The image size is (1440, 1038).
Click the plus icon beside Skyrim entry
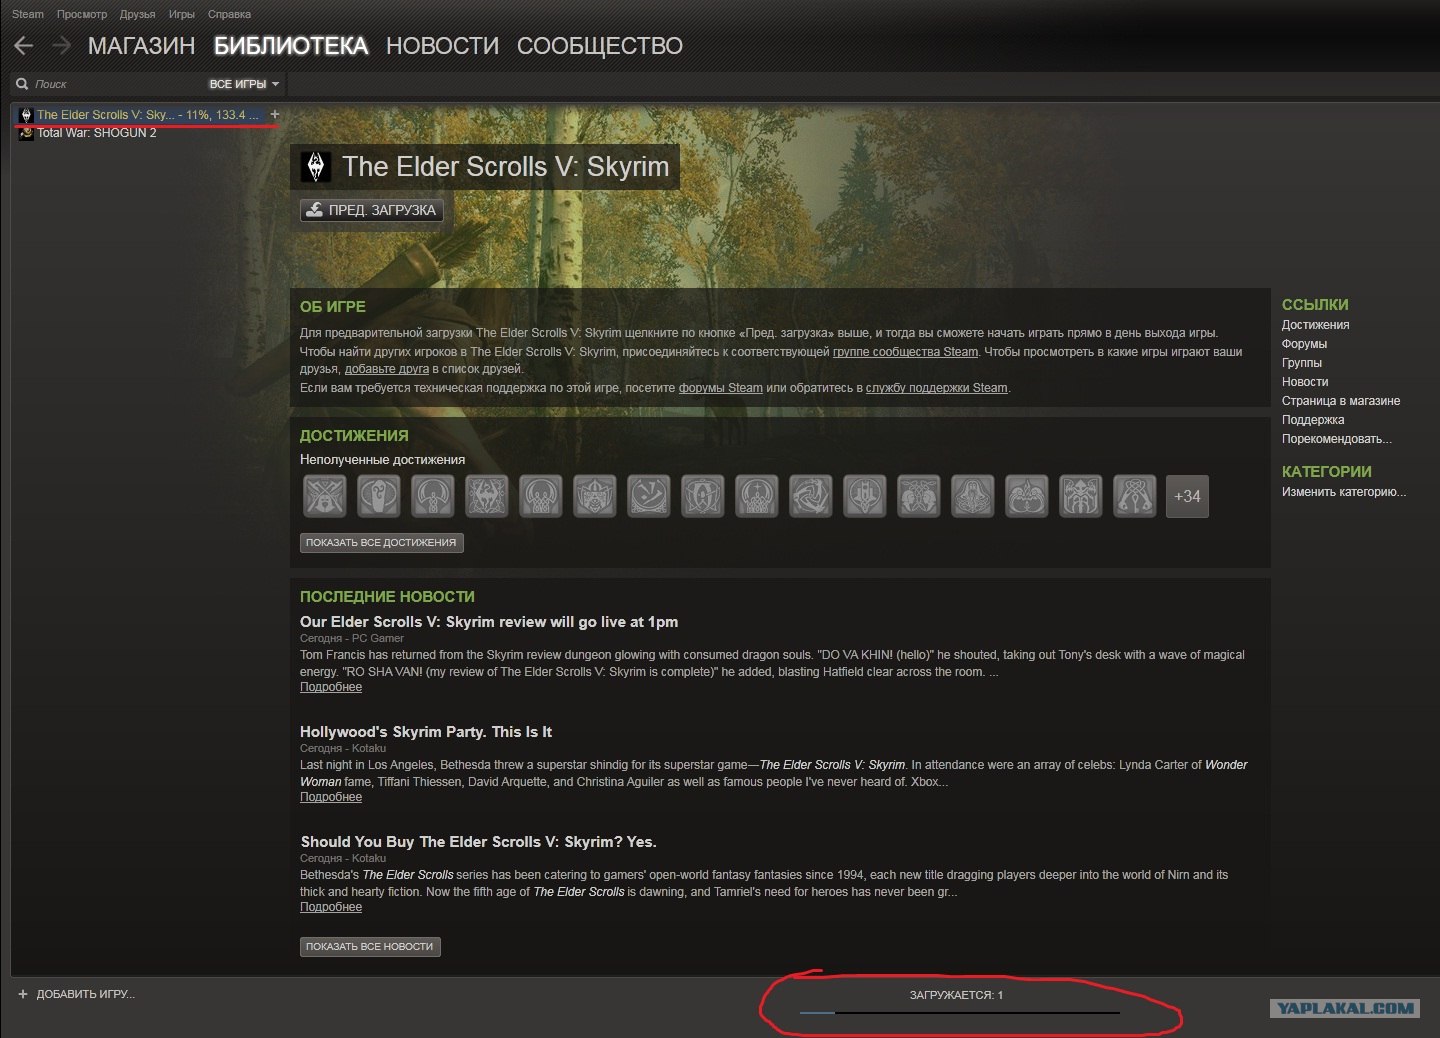[x=275, y=115]
